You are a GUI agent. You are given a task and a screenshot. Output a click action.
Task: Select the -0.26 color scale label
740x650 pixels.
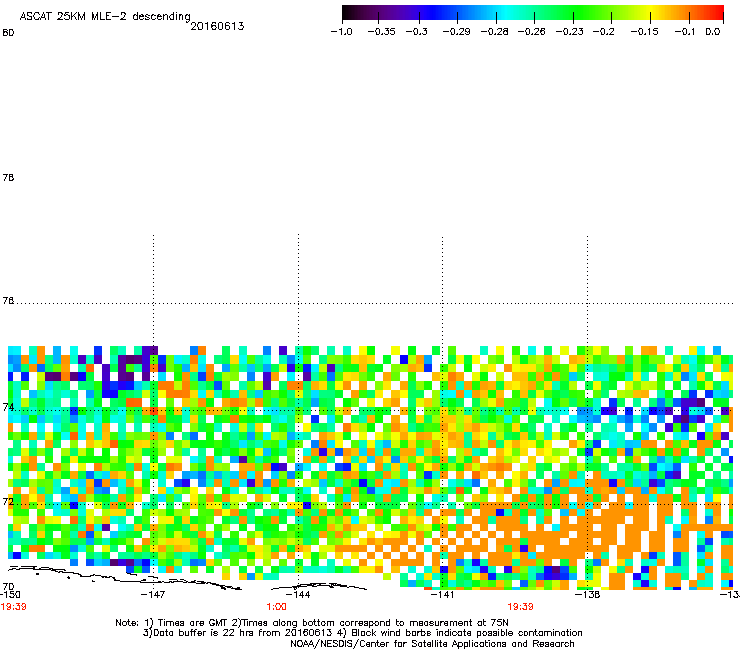coord(532,32)
